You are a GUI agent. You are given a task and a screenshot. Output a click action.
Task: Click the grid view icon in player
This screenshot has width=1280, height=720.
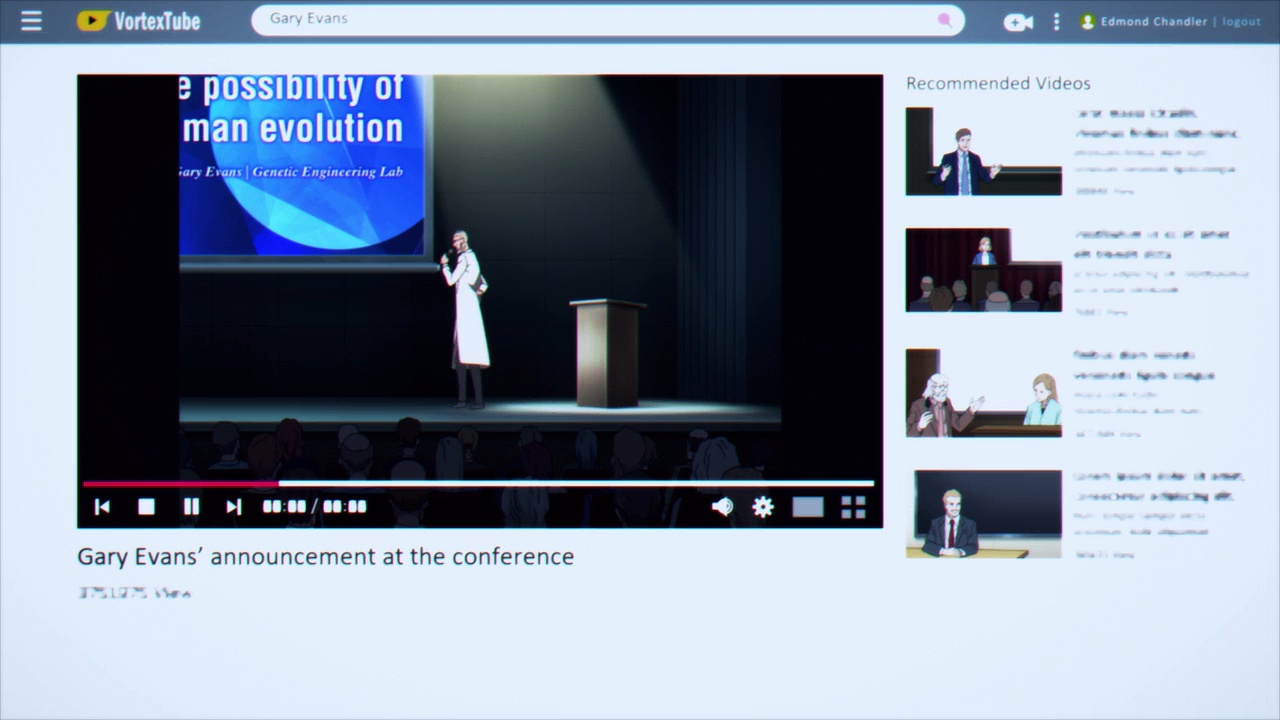(853, 507)
